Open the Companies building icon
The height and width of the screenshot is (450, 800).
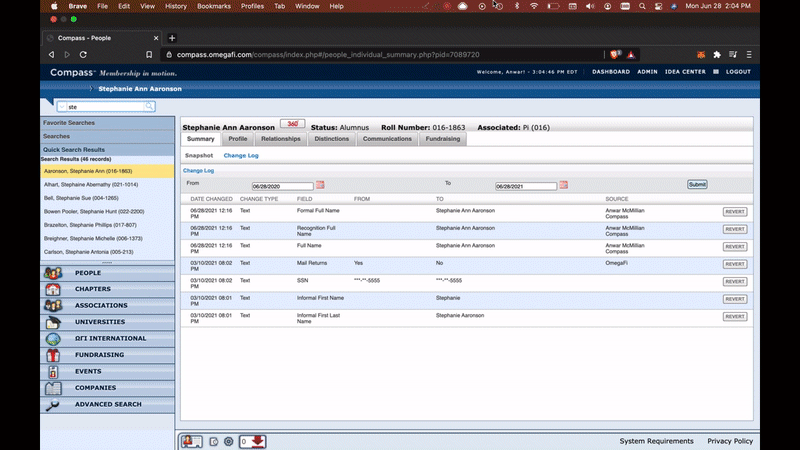coord(53,388)
